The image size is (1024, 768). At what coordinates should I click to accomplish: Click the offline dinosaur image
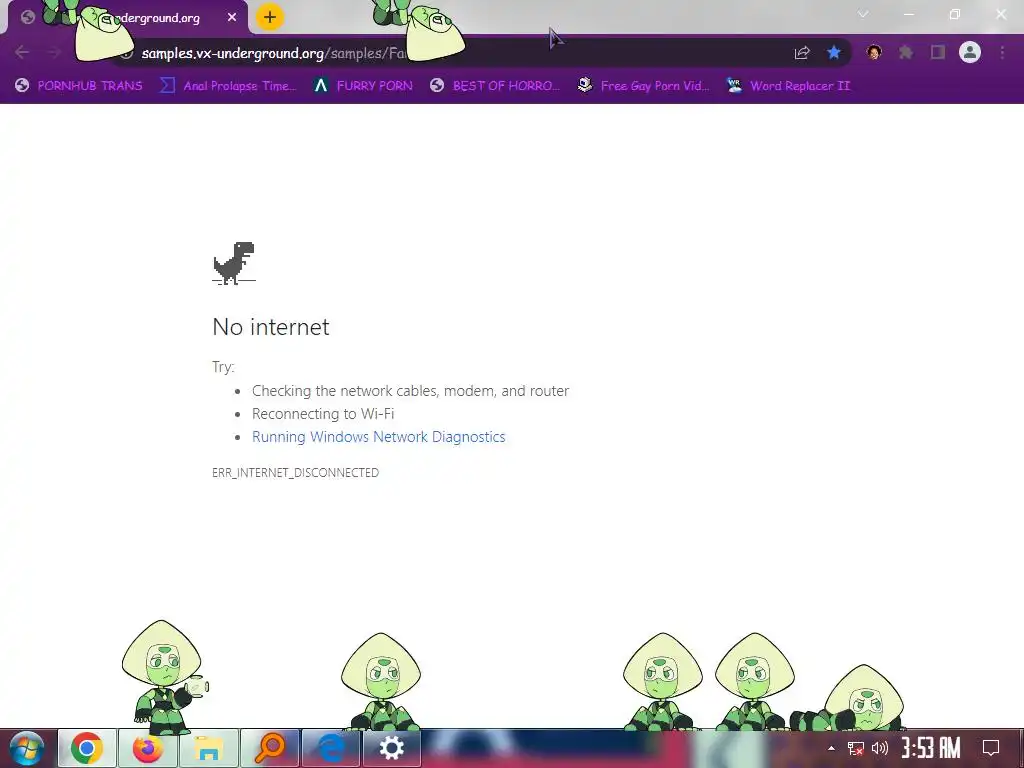(234, 263)
